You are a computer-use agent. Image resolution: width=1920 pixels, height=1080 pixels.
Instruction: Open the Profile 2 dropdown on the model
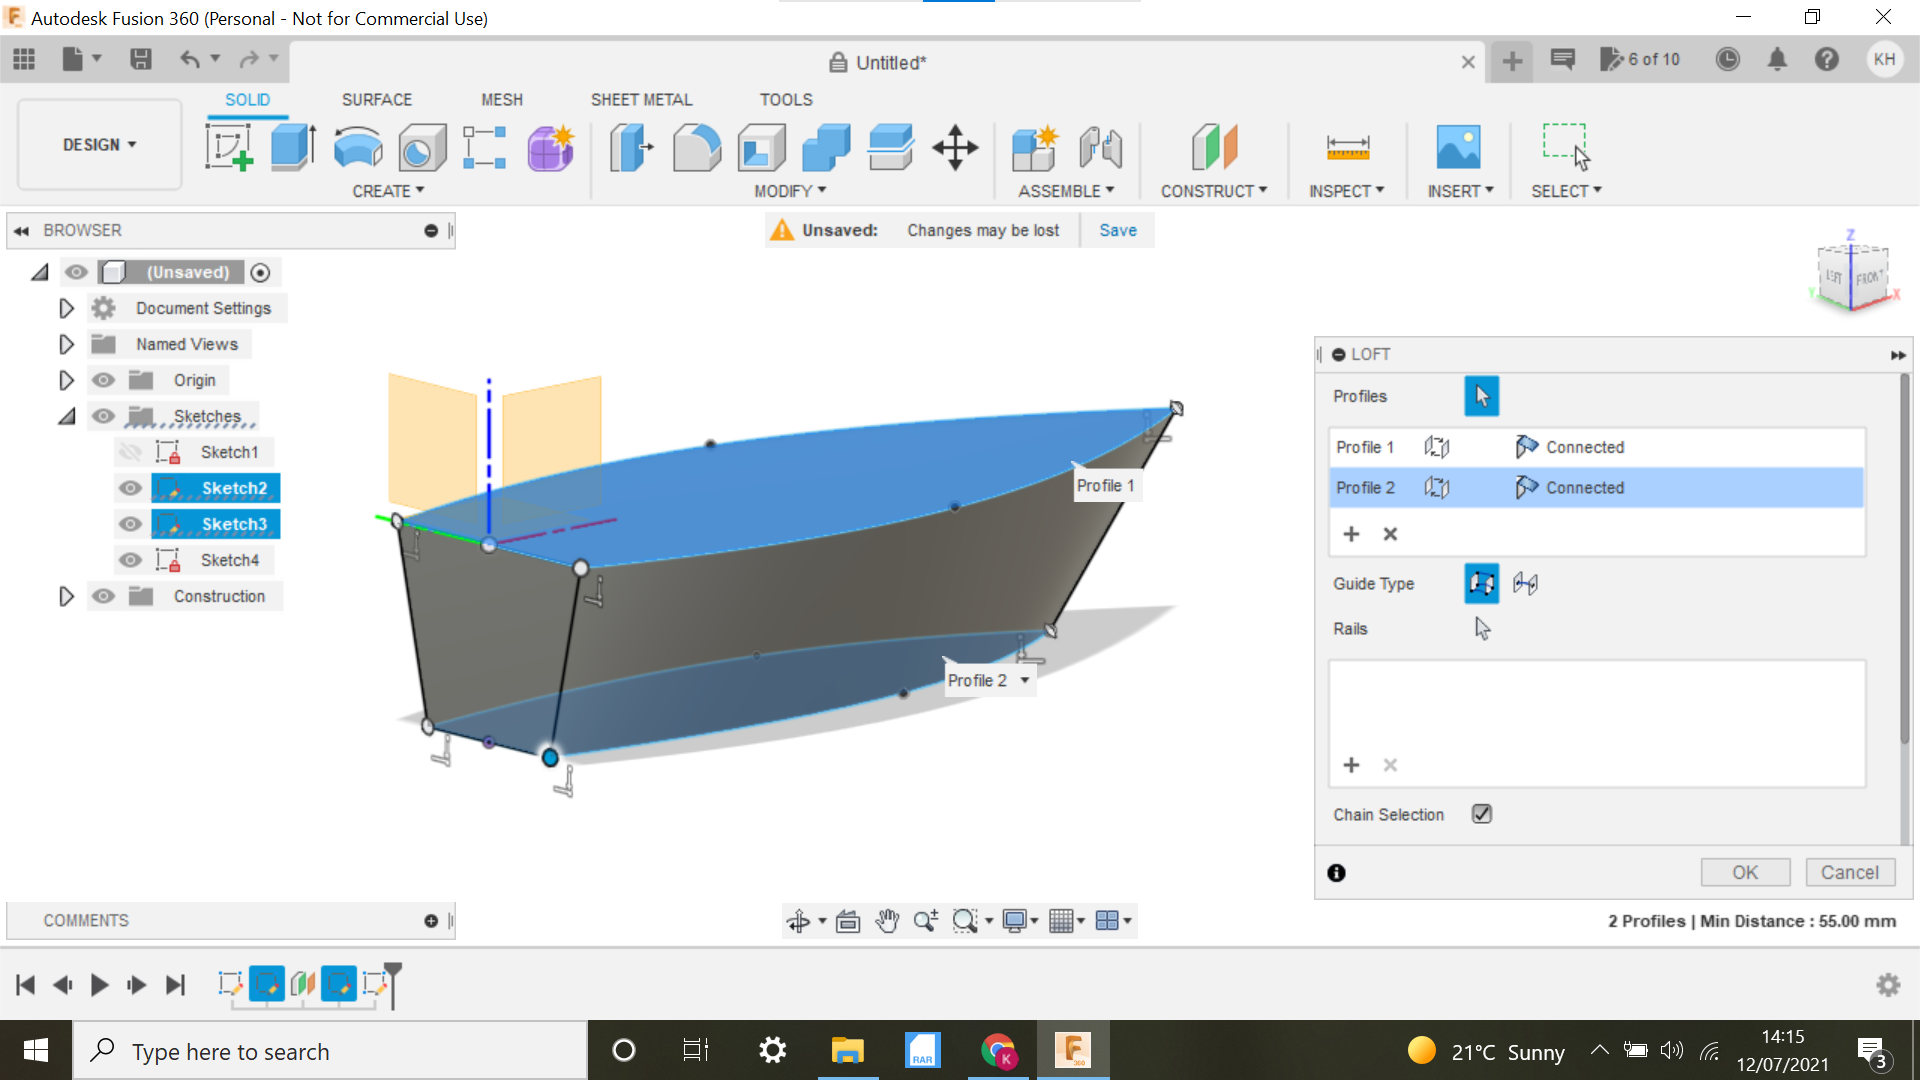[1024, 679]
